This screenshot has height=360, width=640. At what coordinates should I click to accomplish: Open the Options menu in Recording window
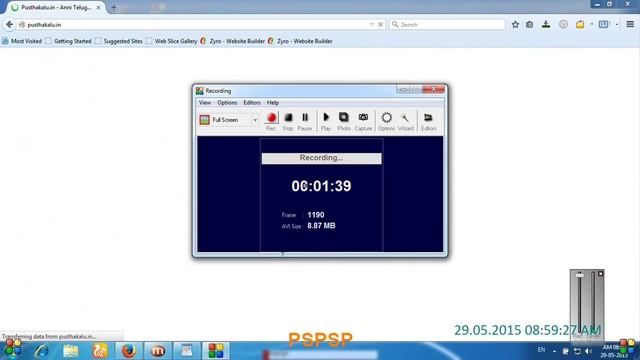coord(227,103)
